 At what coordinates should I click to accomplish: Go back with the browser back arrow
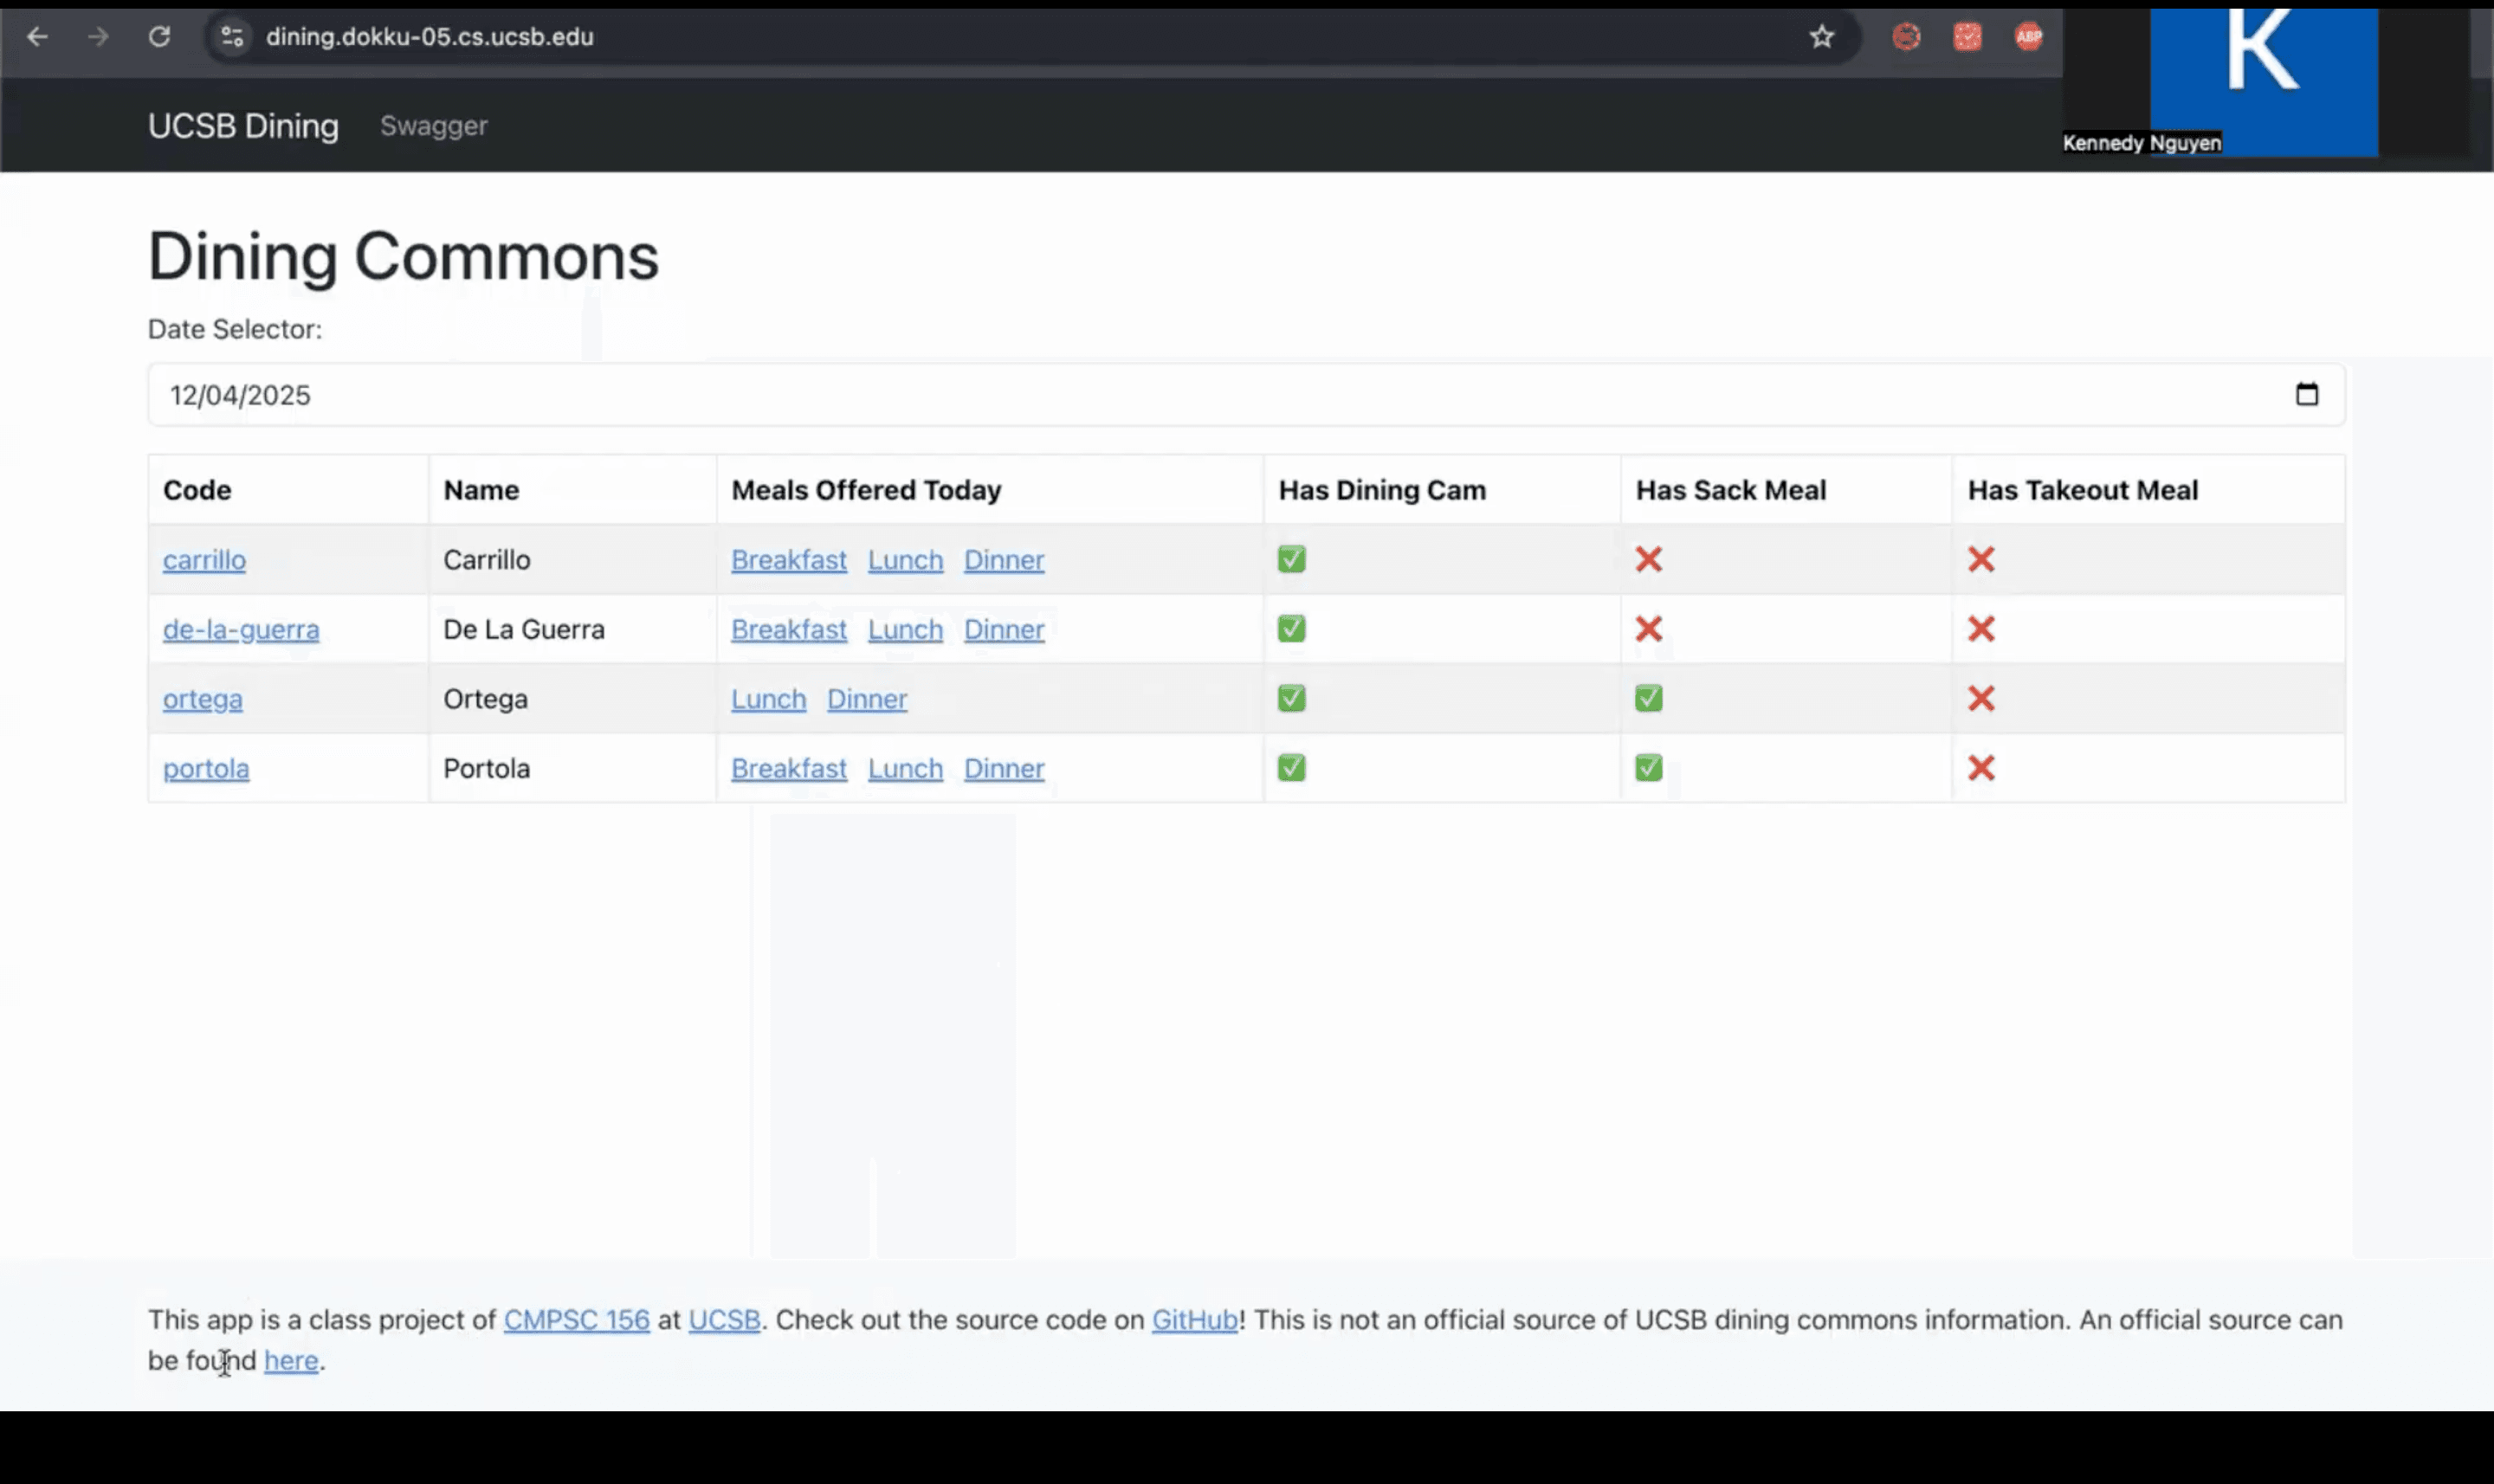37,37
